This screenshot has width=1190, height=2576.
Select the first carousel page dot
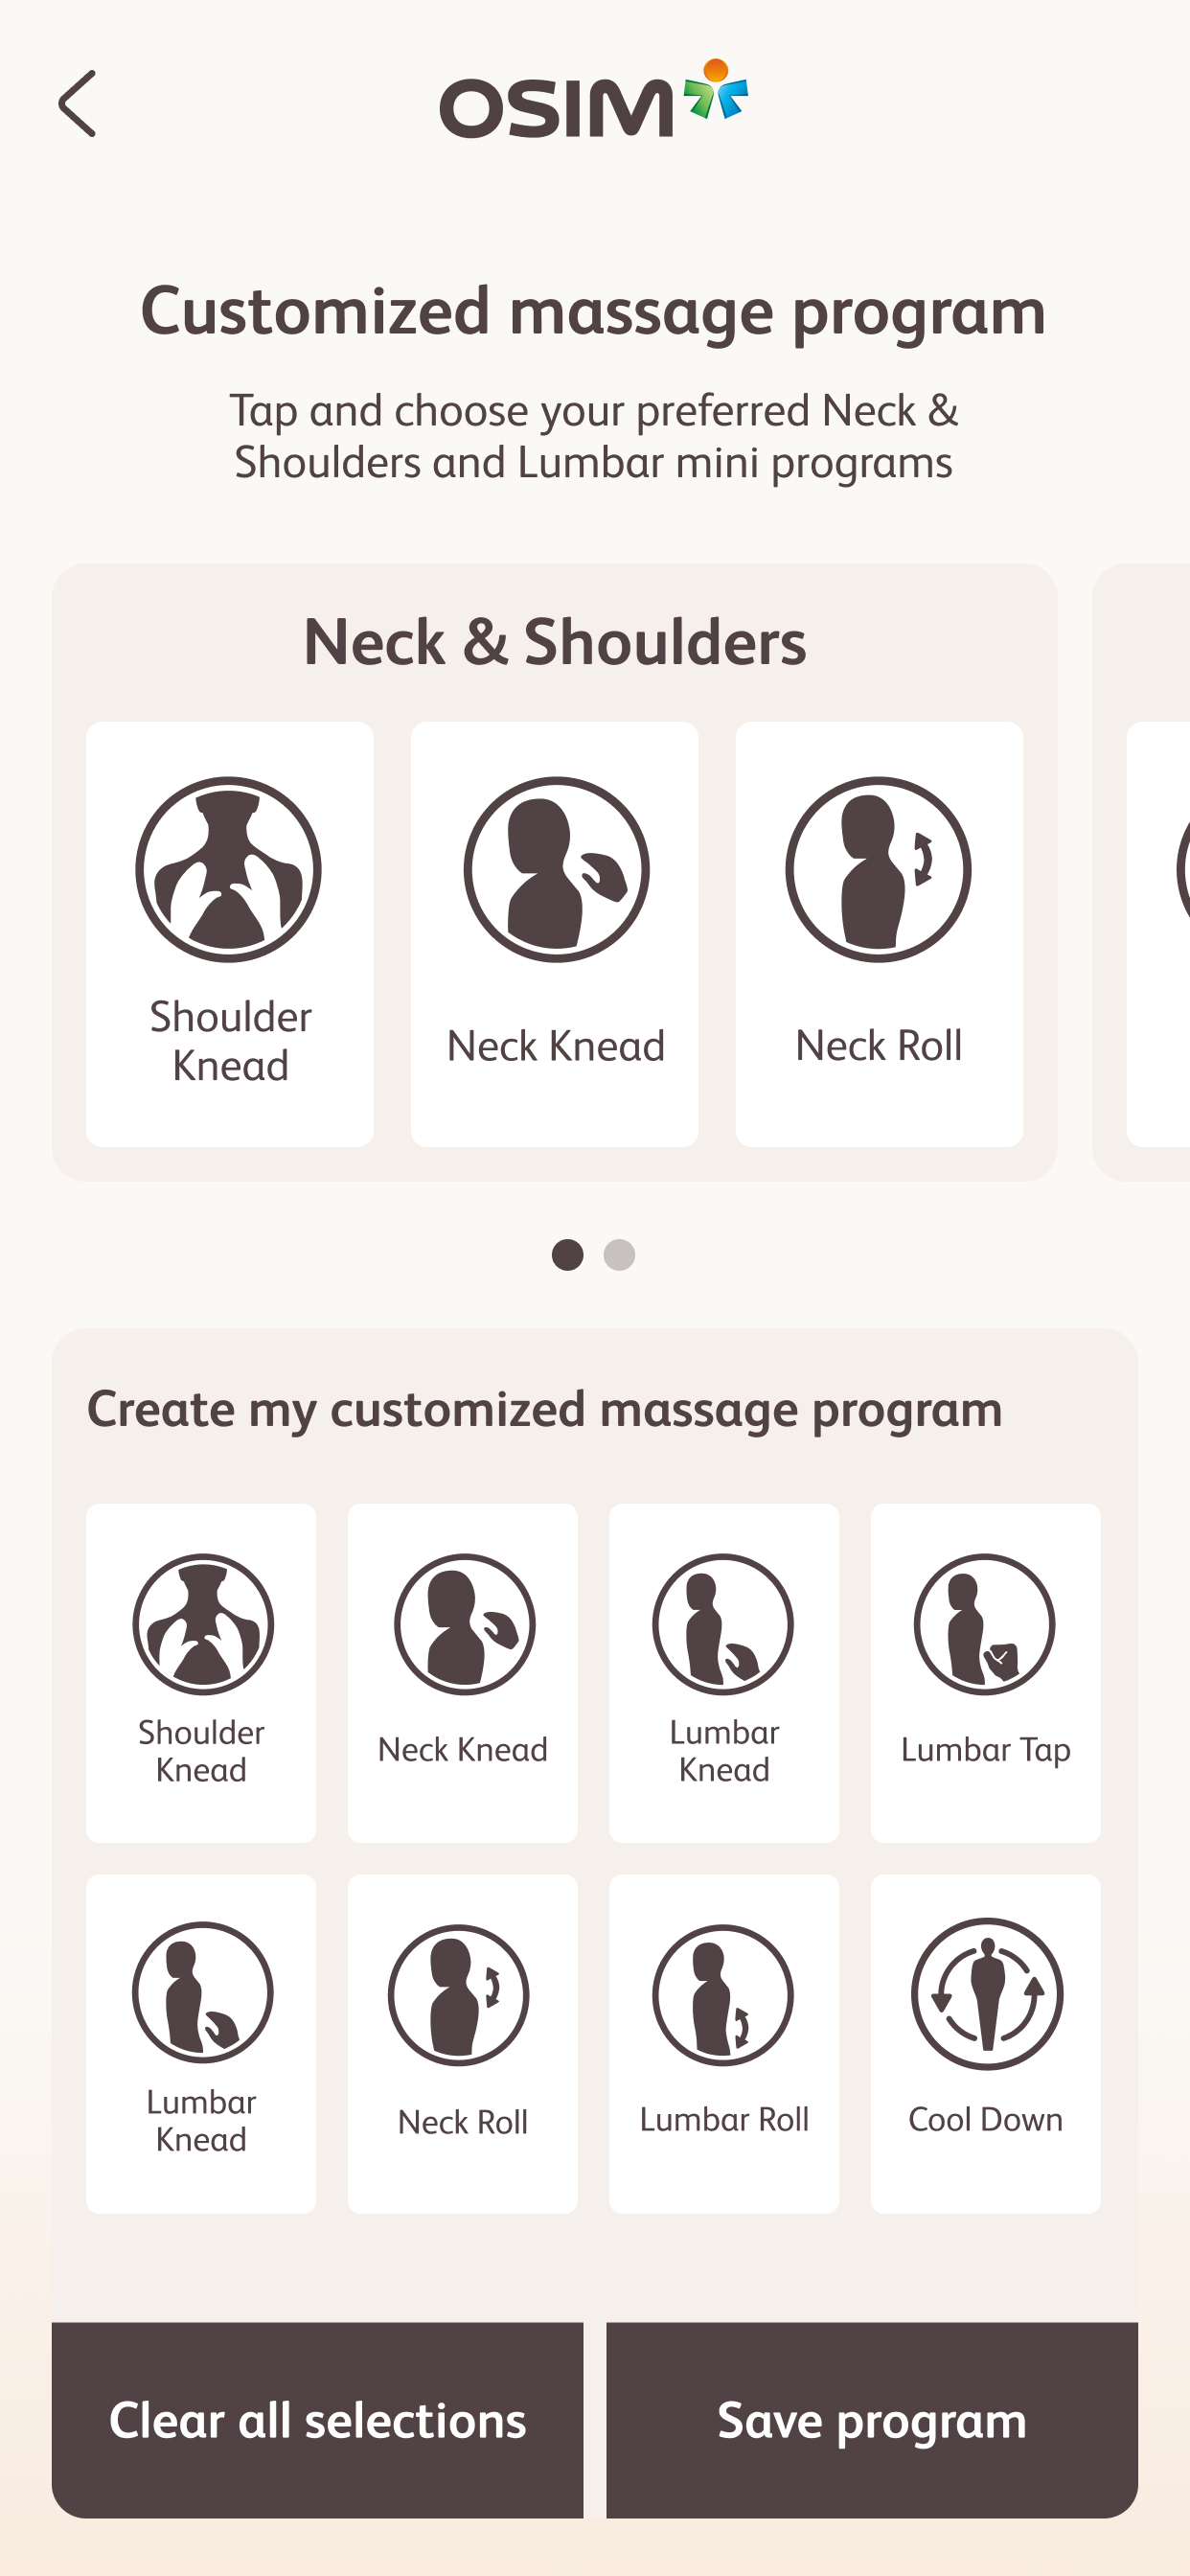[x=567, y=1255]
